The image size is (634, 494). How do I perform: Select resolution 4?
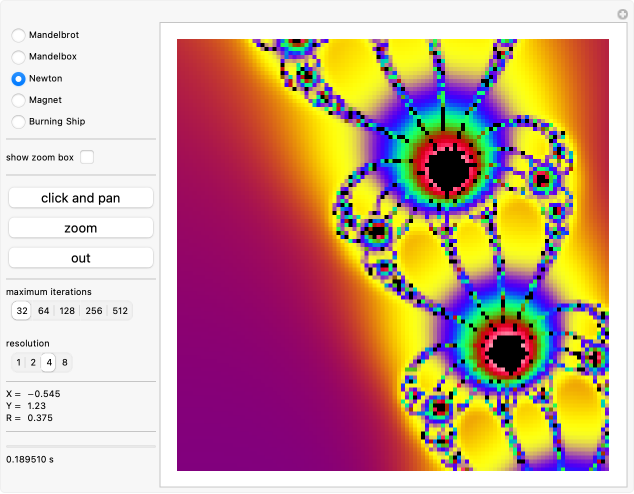pos(49,362)
